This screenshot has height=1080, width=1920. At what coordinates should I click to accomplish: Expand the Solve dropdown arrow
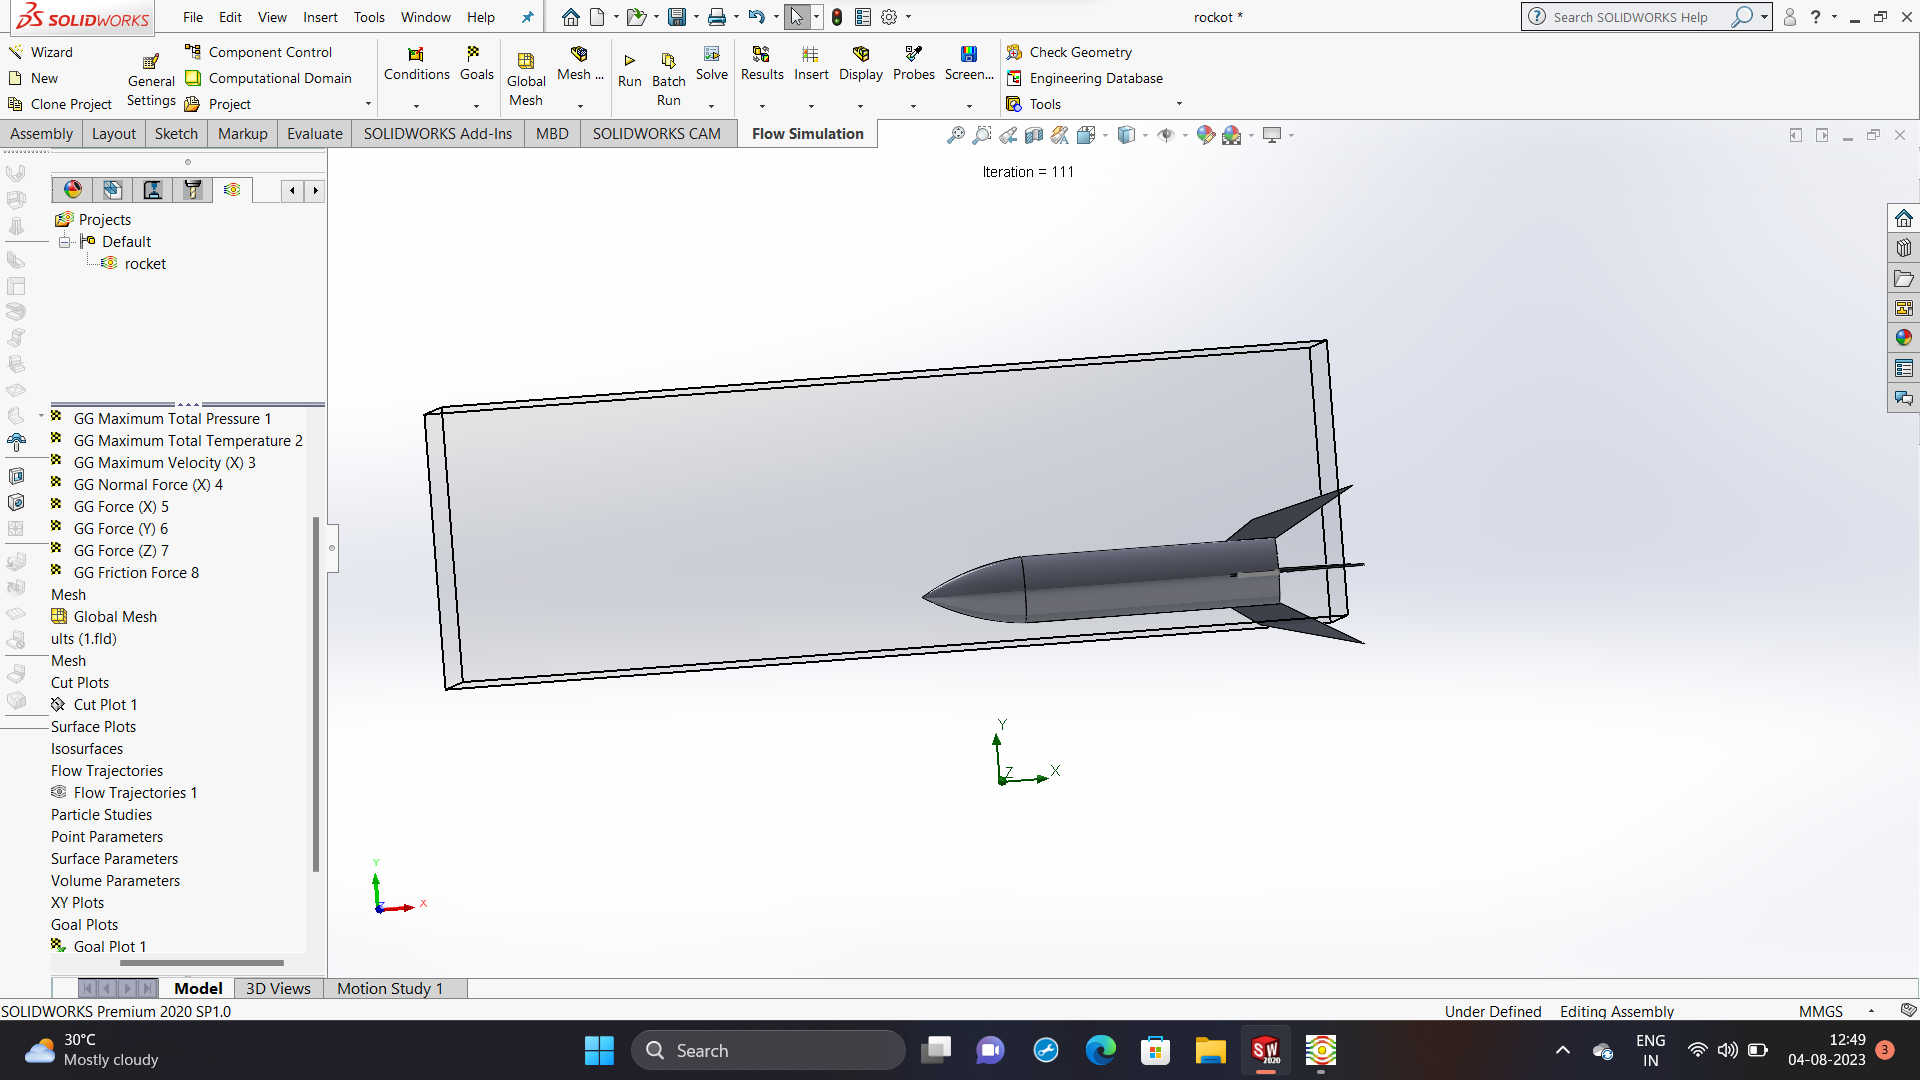click(711, 106)
